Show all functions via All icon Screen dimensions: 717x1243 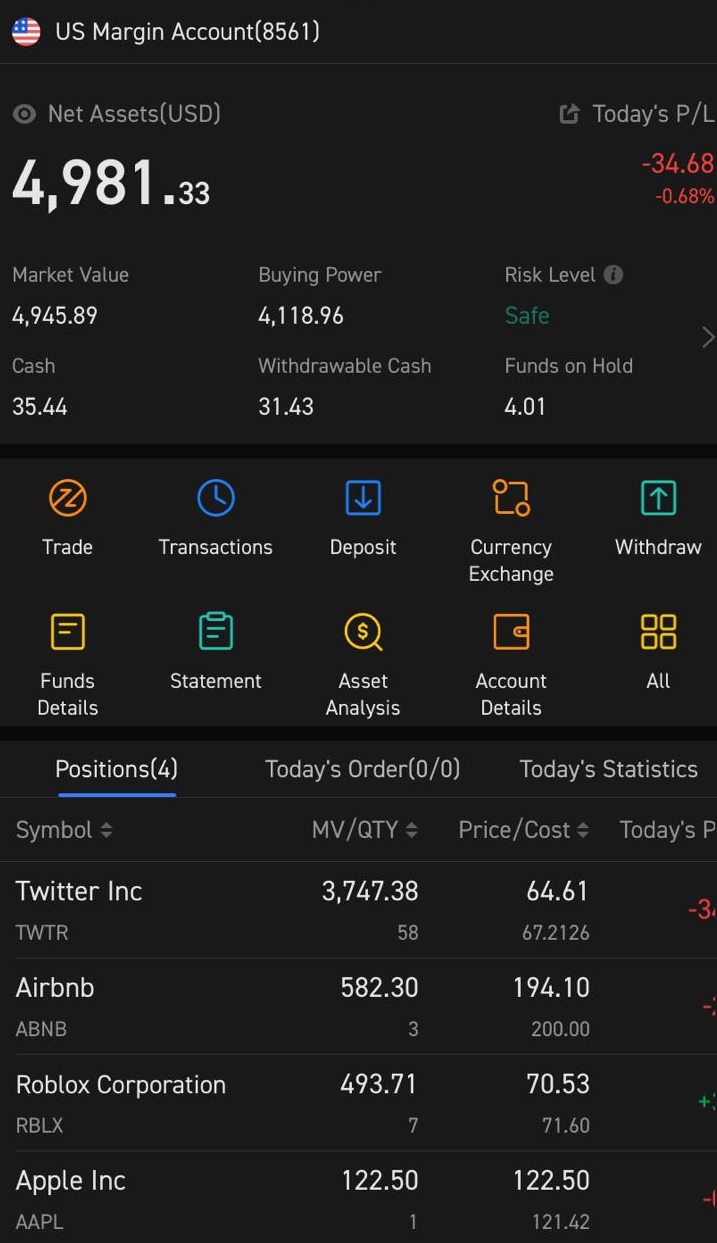pos(658,632)
